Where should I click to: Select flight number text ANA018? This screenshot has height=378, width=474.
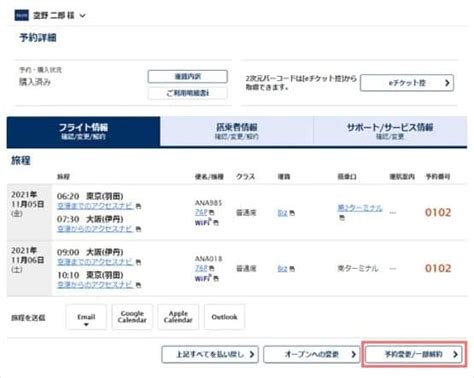point(208,259)
